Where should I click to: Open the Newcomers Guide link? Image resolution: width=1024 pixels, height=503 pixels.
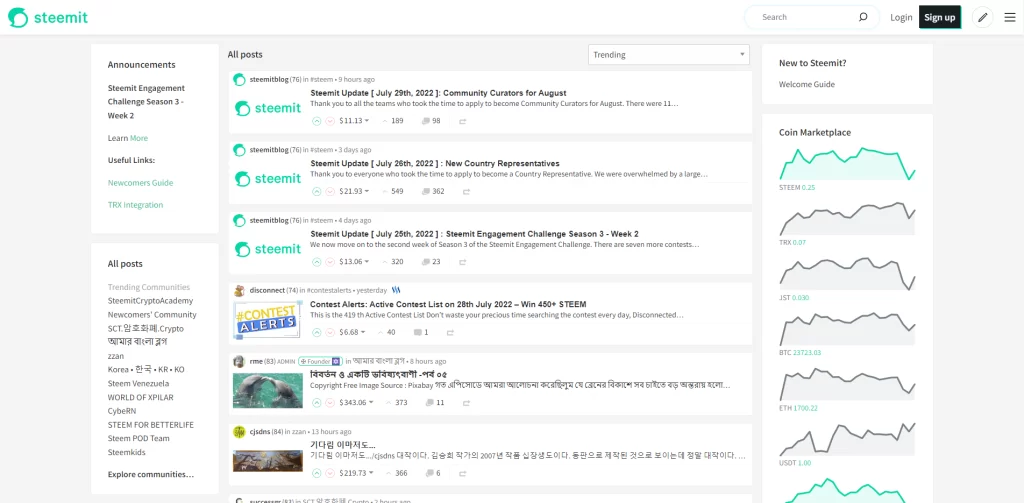[x=140, y=183]
